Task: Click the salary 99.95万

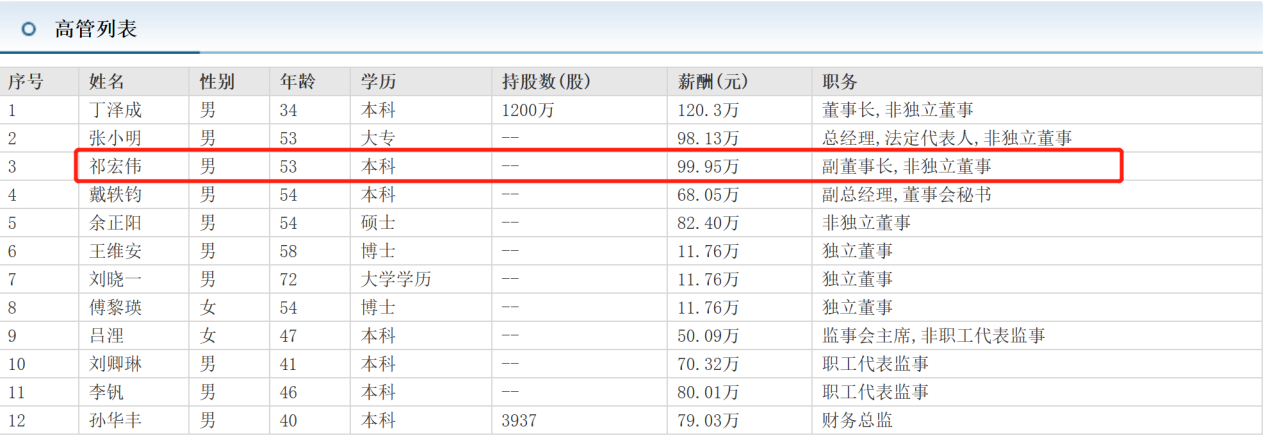Action: 708,166
